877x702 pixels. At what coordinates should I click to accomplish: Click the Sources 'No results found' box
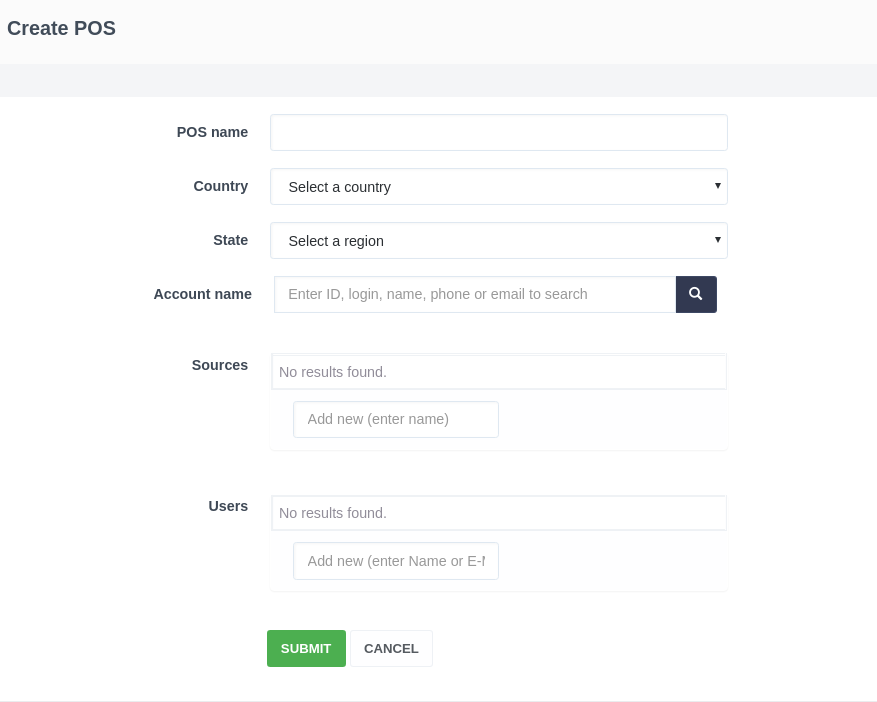(498, 372)
